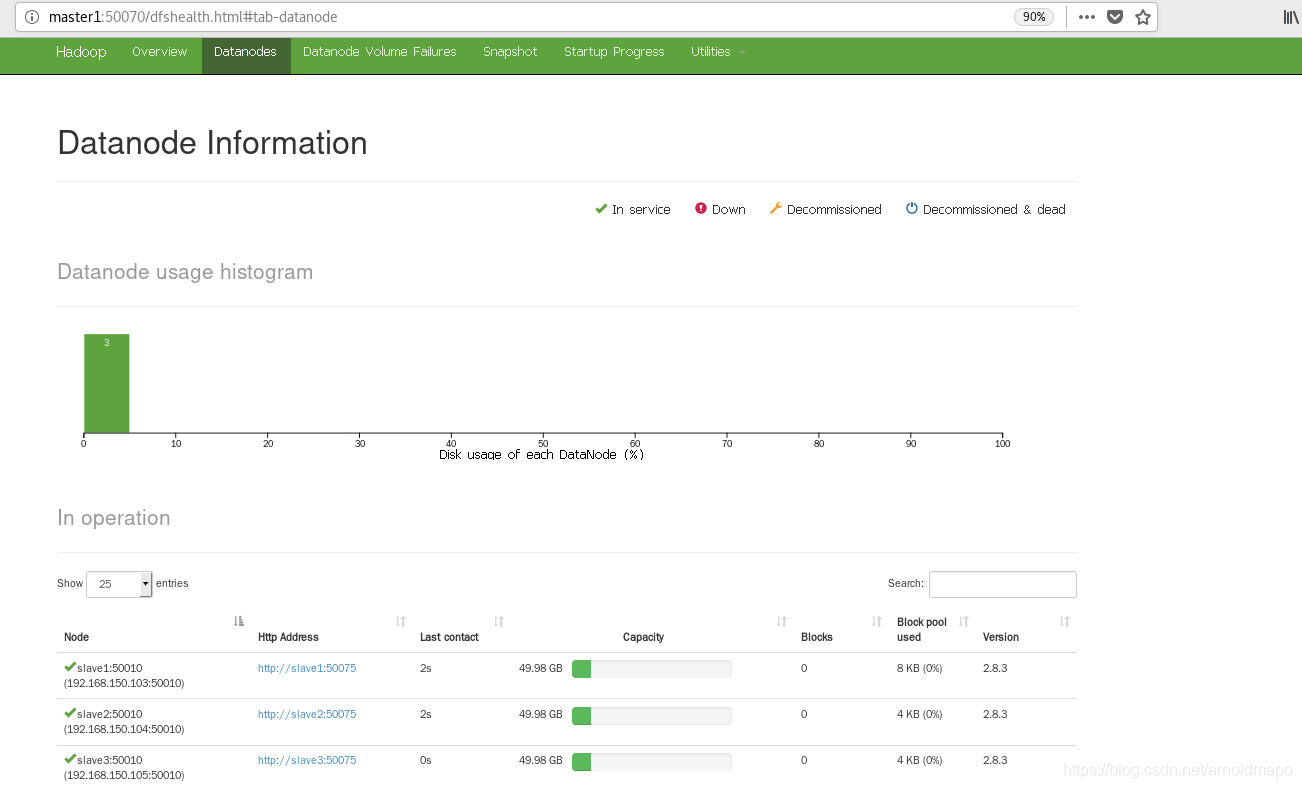Click the Search input field
The height and width of the screenshot is (788, 1302).
[1003, 584]
